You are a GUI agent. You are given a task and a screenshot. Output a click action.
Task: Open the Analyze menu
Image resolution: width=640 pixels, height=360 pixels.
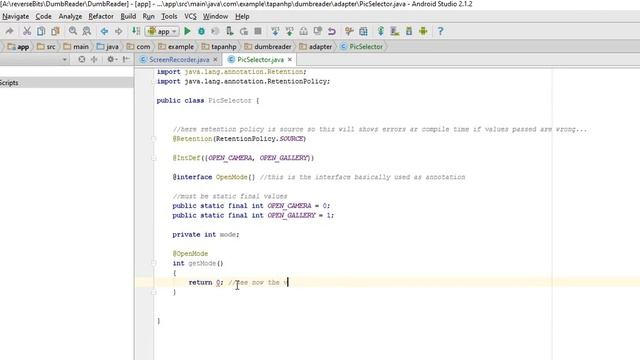point(70,16)
